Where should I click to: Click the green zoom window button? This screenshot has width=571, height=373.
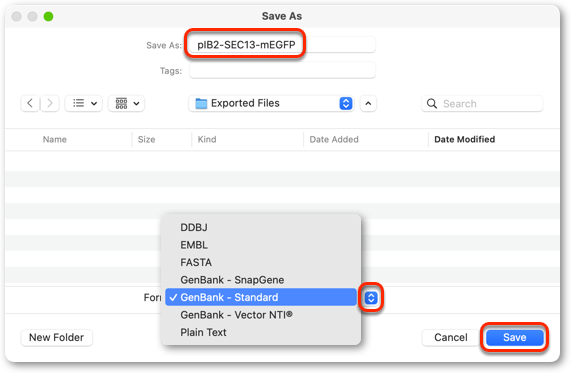(x=48, y=16)
